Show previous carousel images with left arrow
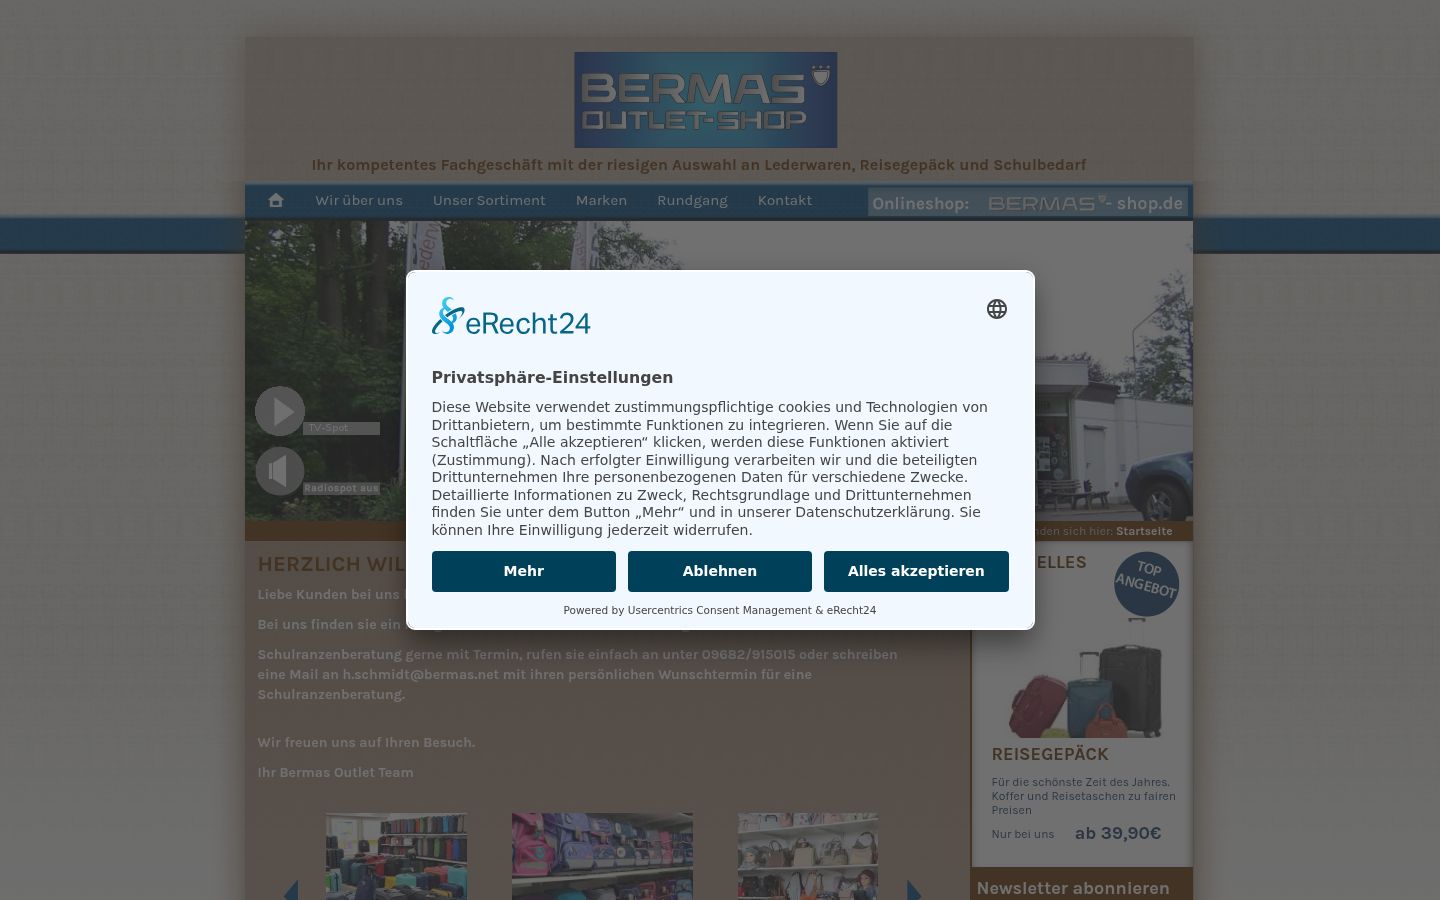The image size is (1440, 900). (291, 892)
